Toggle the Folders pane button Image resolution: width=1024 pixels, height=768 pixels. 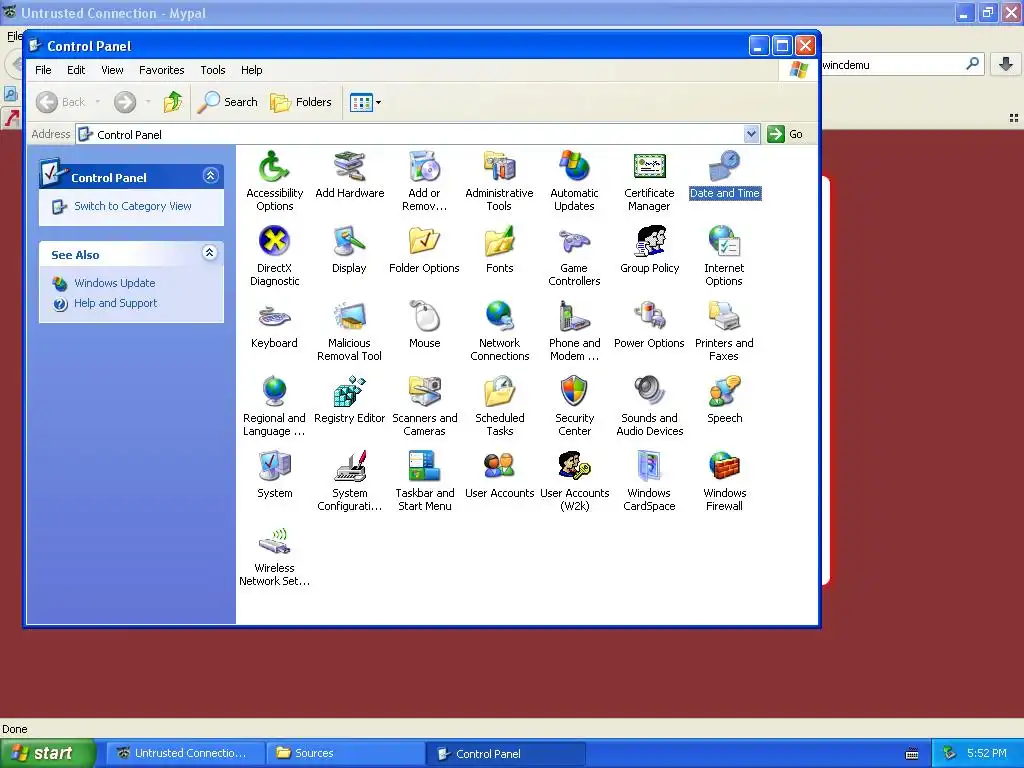(301, 102)
